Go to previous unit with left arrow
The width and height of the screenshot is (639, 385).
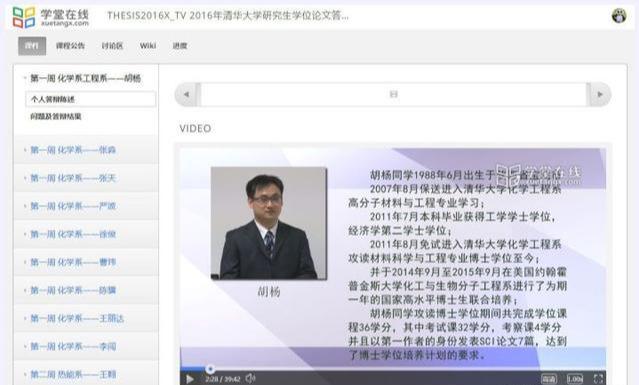[x=187, y=95]
